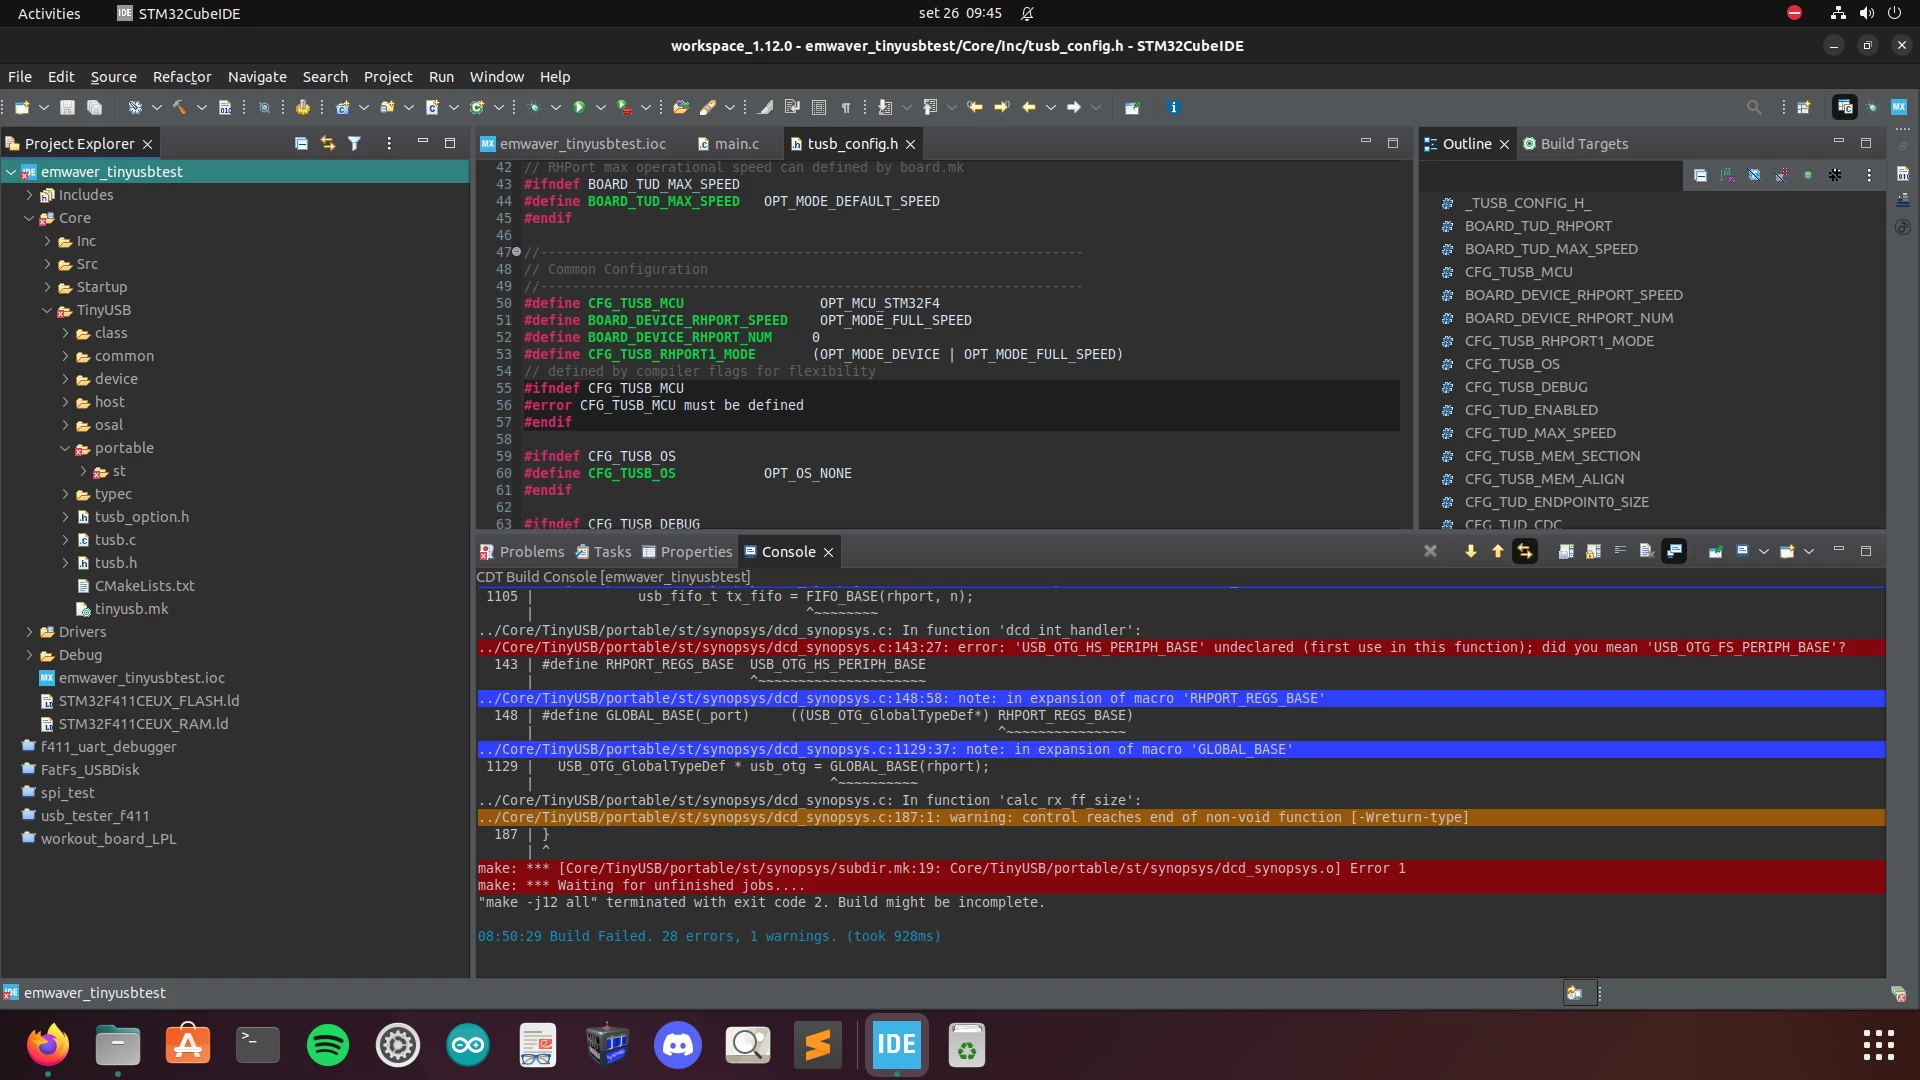The width and height of the screenshot is (1920, 1080).
Task: Click the Build hammer icon
Action: point(180,107)
